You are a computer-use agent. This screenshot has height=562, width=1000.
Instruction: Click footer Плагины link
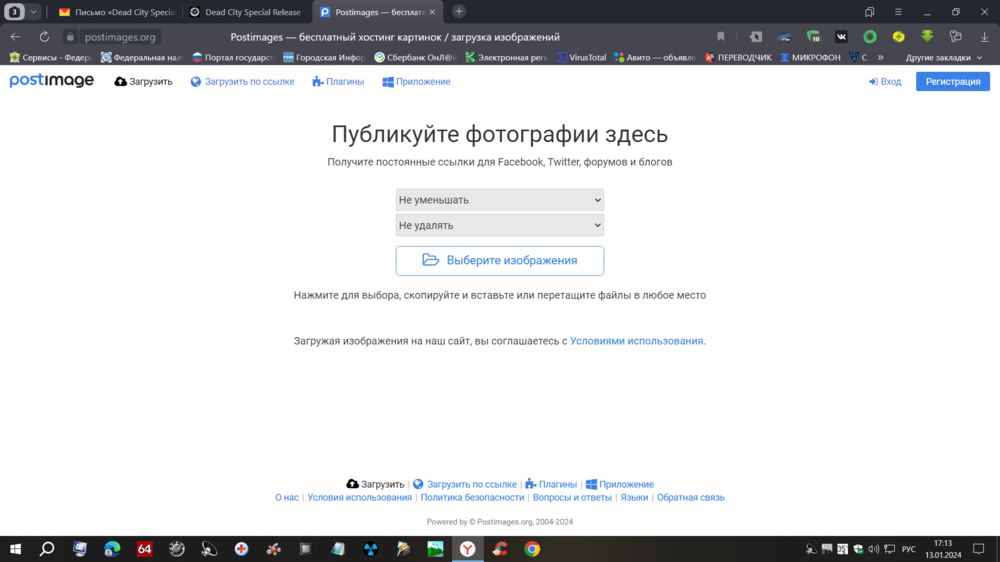(x=551, y=484)
